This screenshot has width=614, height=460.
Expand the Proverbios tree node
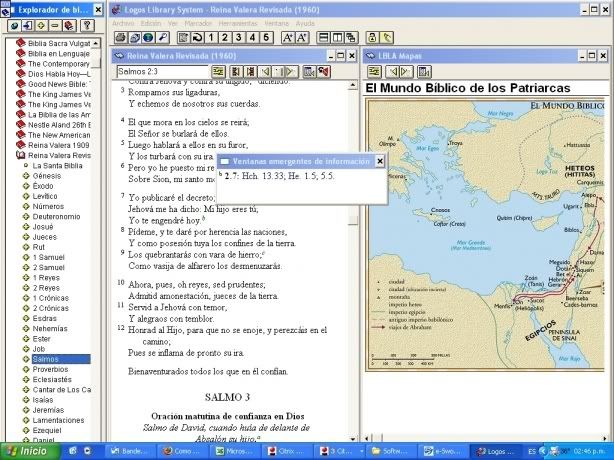click(26, 369)
